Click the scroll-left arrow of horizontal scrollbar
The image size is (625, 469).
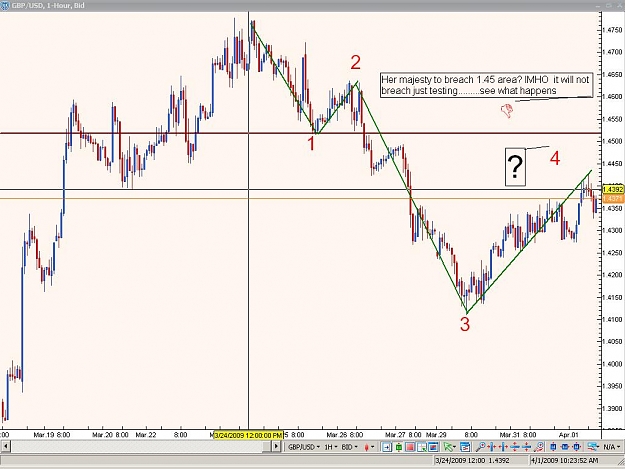click(x=5, y=447)
